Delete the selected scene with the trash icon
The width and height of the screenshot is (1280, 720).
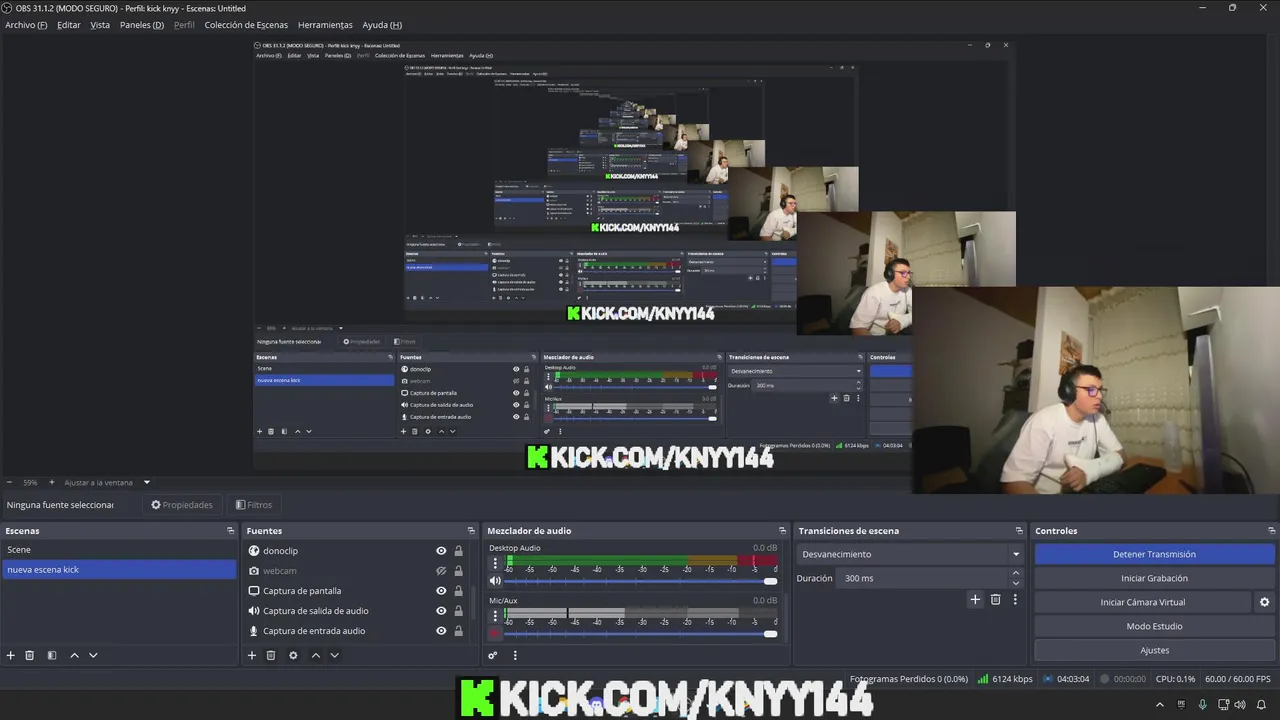pos(30,655)
